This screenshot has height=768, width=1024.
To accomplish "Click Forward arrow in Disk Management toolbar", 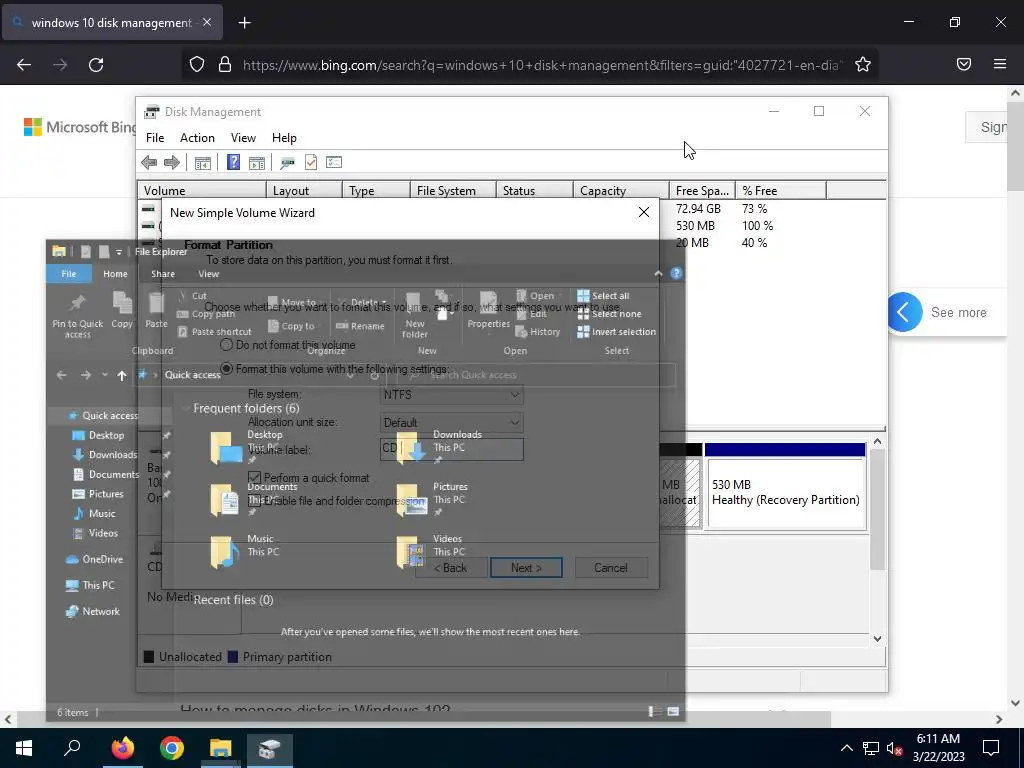I will point(172,163).
